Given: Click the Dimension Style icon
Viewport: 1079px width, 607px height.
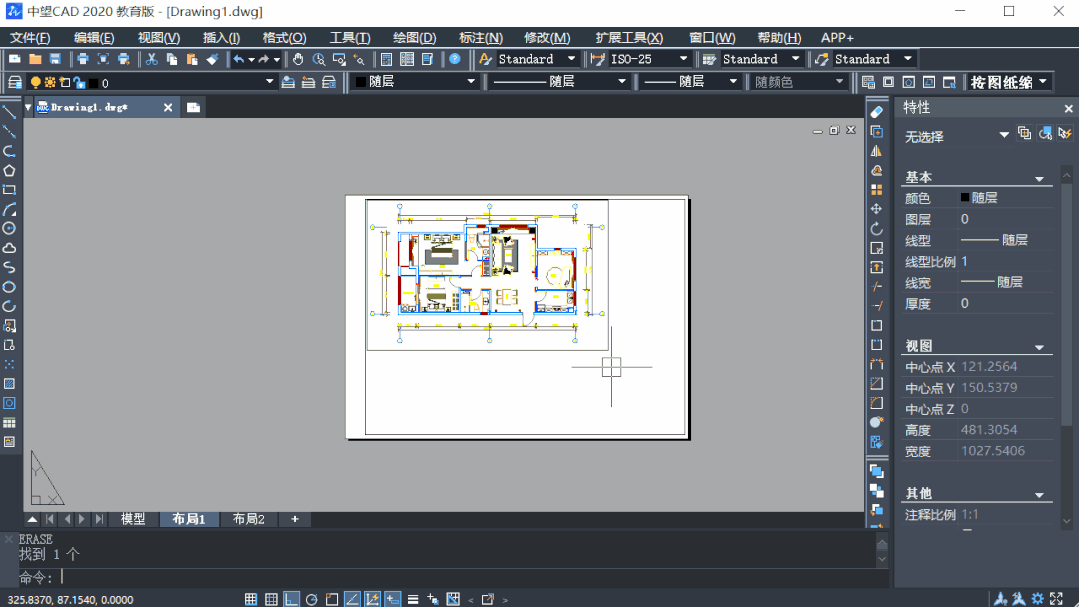Looking at the screenshot, I should [x=597, y=59].
